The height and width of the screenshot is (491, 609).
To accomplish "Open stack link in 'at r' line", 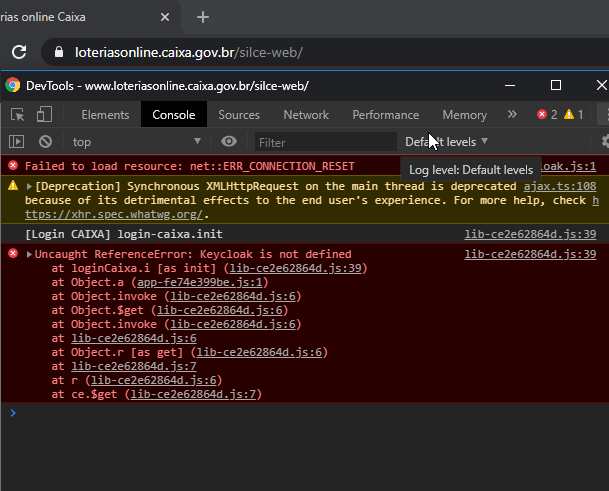I will click(x=153, y=380).
